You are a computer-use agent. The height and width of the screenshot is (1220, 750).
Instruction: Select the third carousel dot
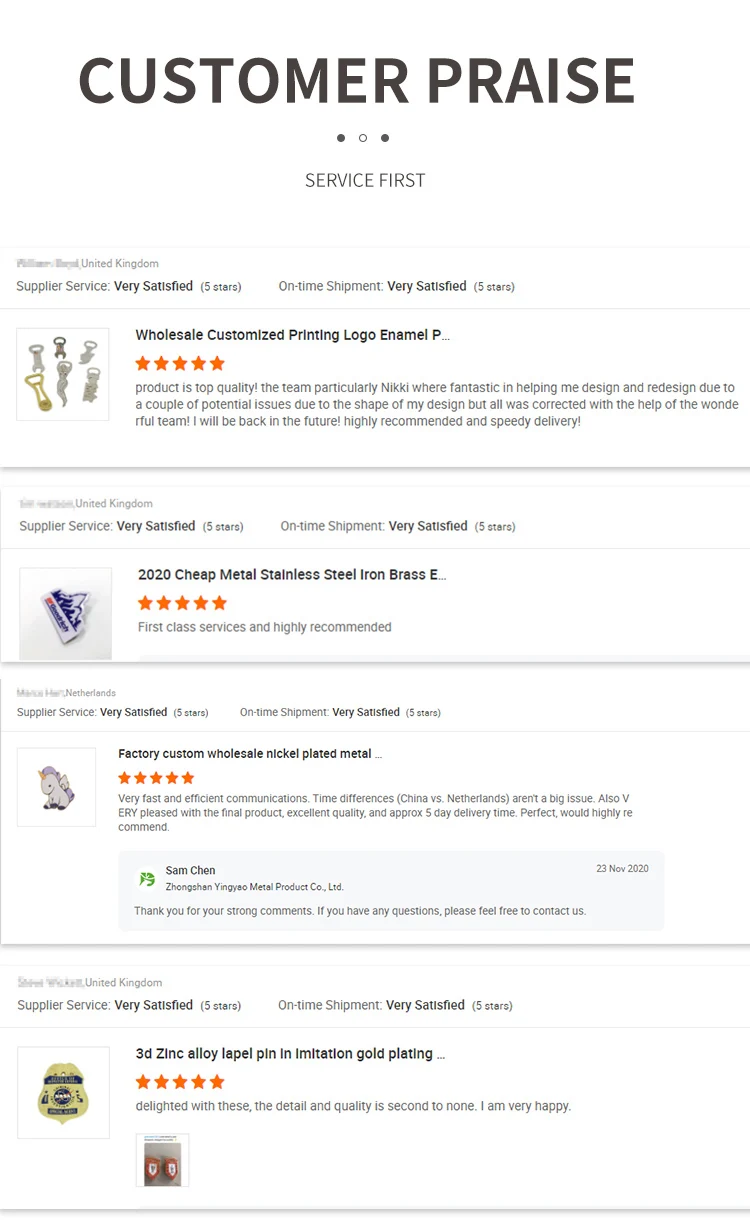(385, 138)
